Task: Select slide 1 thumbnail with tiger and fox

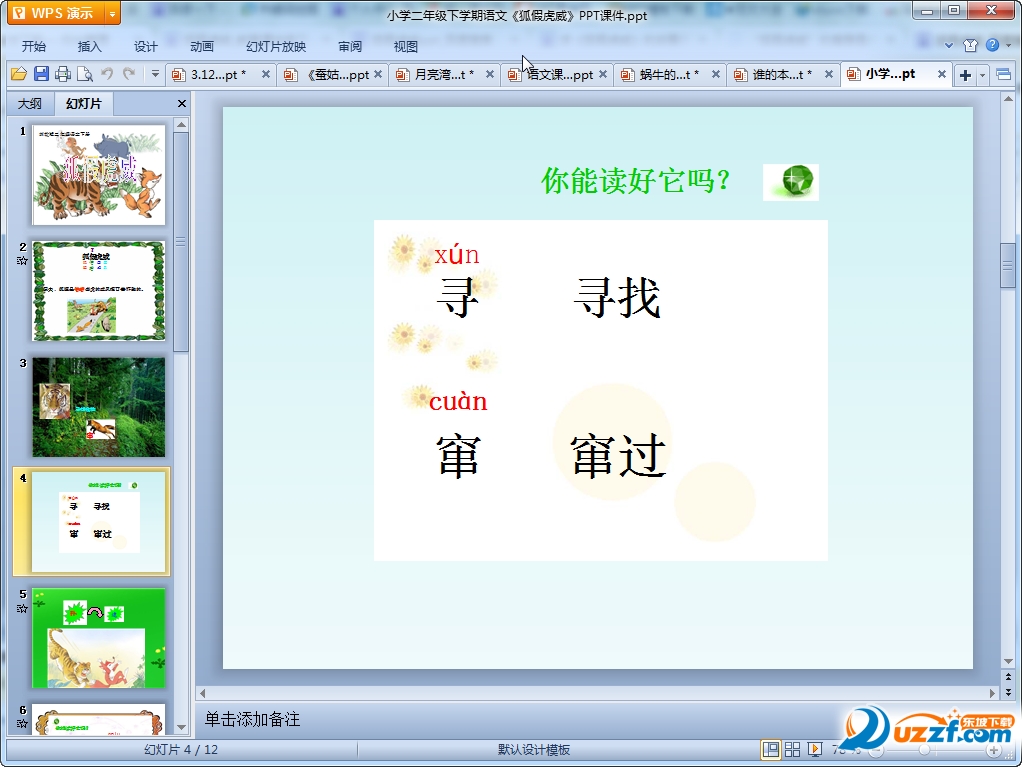Action: tap(98, 175)
